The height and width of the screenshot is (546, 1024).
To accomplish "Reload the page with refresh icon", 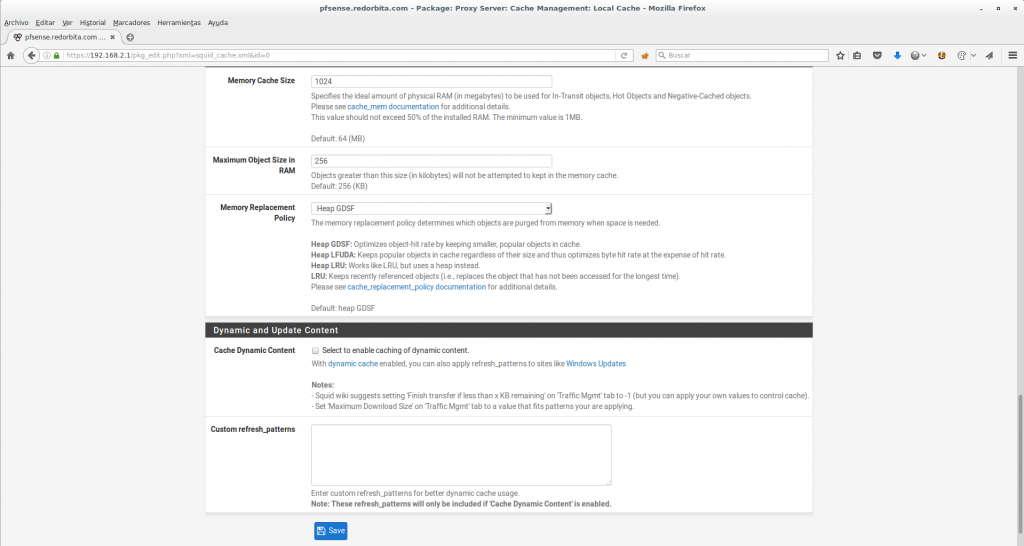I will (x=625, y=55).
